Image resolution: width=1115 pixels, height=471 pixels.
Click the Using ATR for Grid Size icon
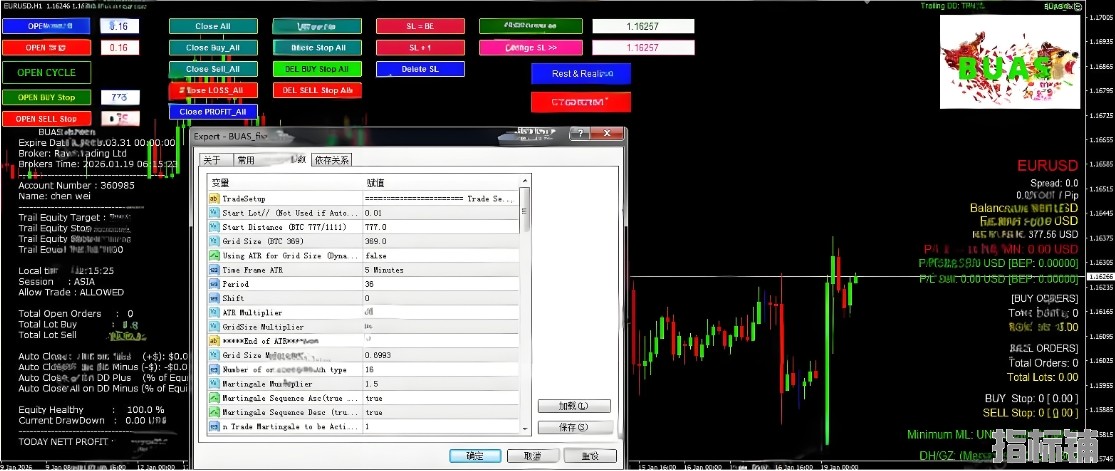(x=214, y=256)
